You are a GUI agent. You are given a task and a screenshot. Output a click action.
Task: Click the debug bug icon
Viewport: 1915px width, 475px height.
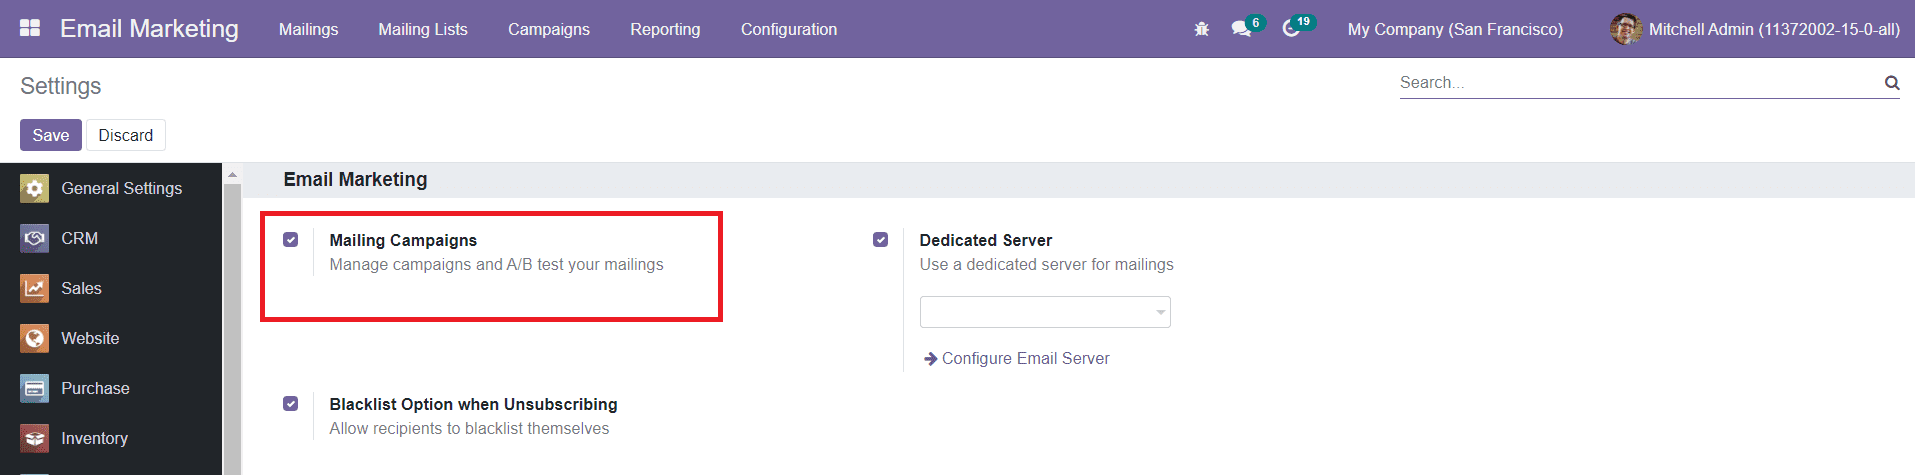coord(1201,29)
